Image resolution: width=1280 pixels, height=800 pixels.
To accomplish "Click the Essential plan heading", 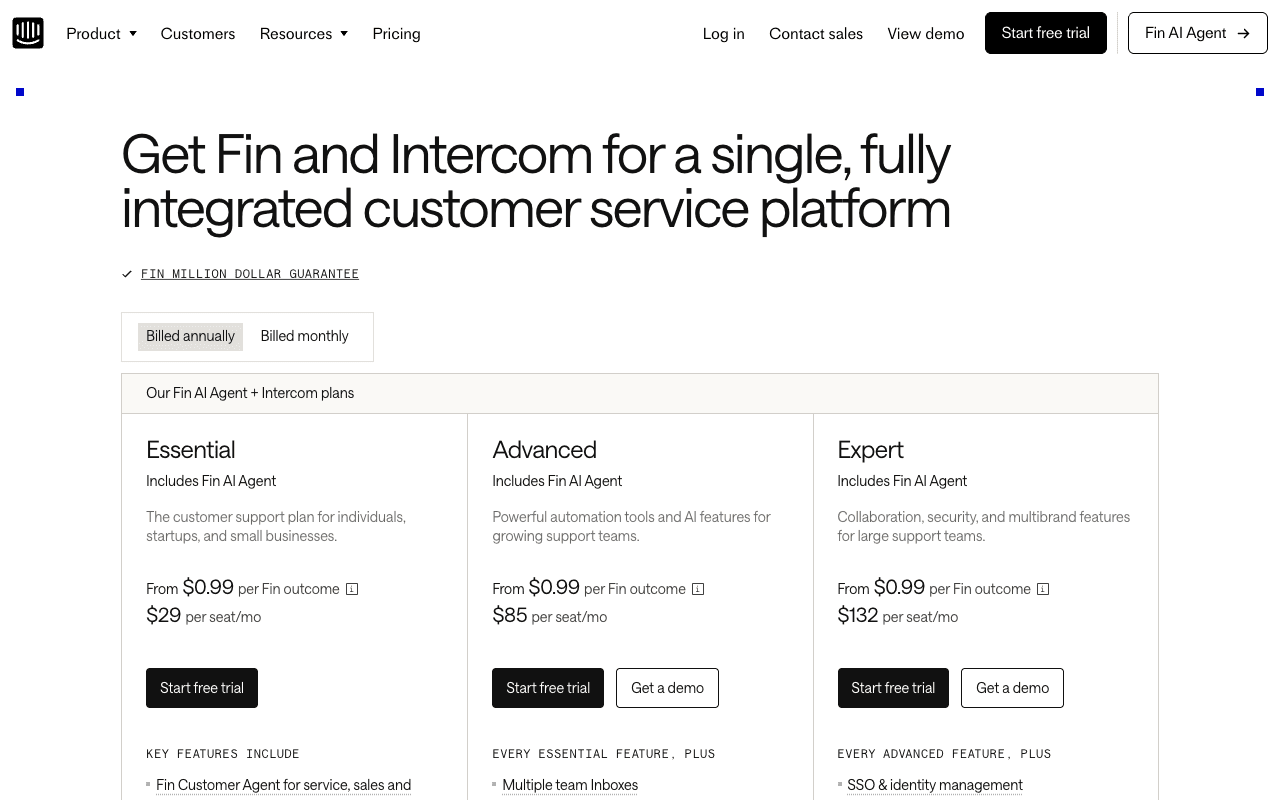I will point(191,450).
